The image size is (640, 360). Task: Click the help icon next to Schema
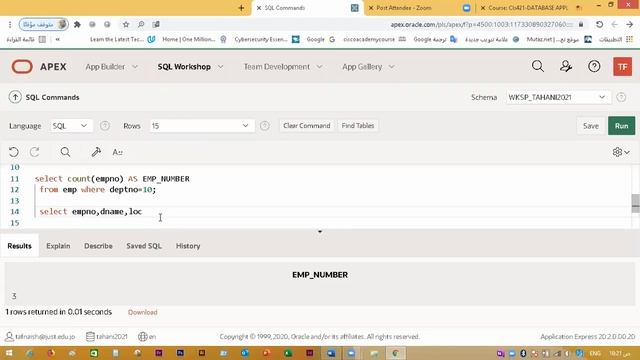pyautogui.click(x=621, y=97)
